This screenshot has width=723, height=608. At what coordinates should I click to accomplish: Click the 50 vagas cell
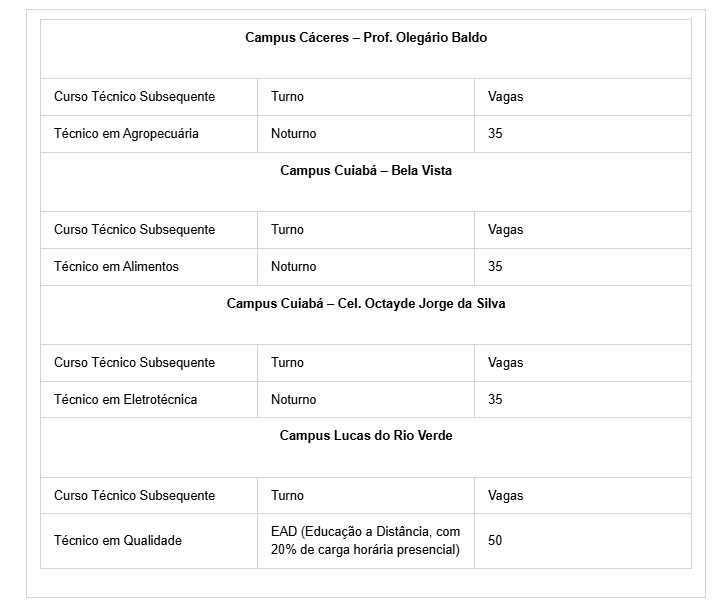coord(495,541)
